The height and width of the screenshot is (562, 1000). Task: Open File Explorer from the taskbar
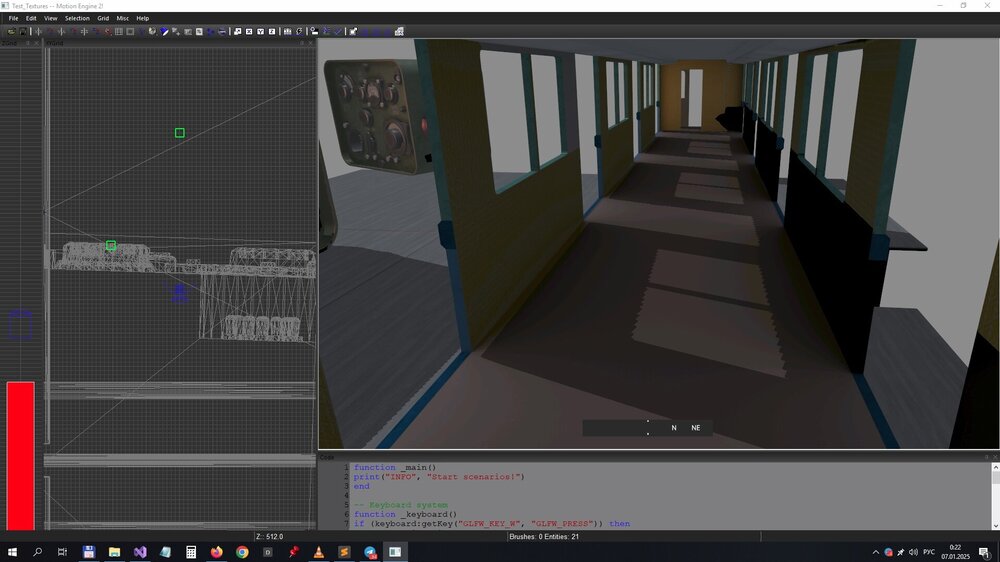pyautogui.click(x=114, y=552)
